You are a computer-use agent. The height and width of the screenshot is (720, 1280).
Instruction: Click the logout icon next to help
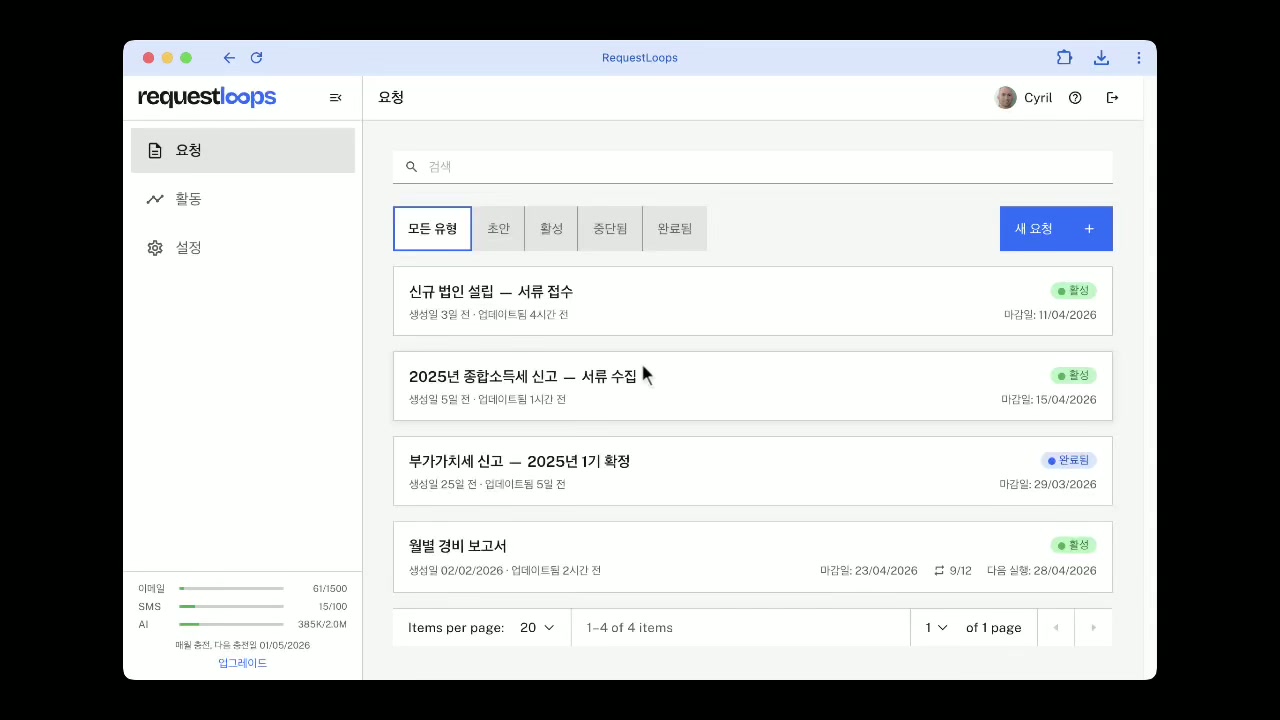pyautogui.click(x=1112, y=98)
